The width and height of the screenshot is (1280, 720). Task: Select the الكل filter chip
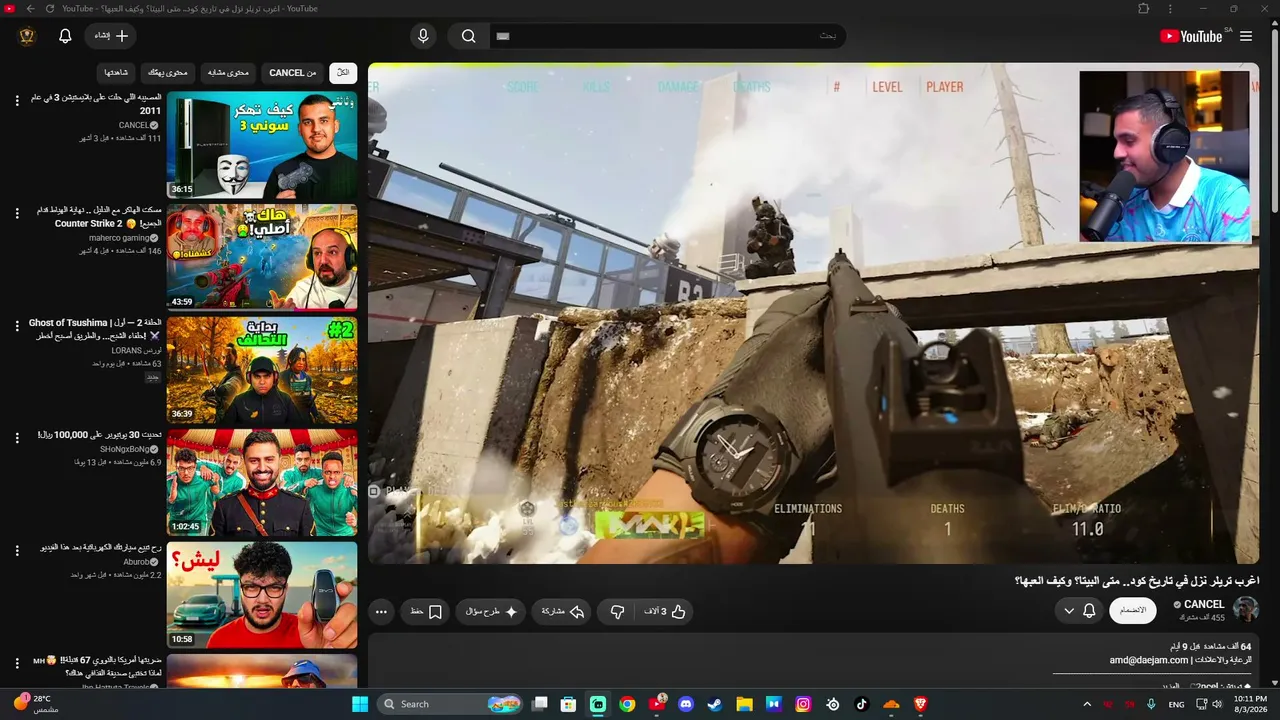pos(343,73)
